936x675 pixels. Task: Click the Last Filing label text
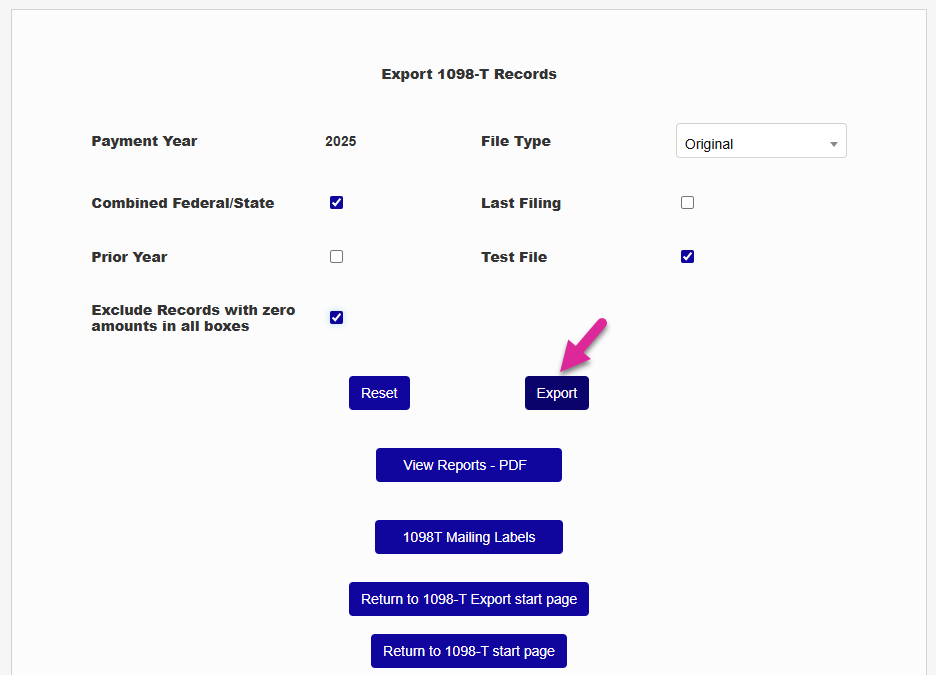pos(521,203)
